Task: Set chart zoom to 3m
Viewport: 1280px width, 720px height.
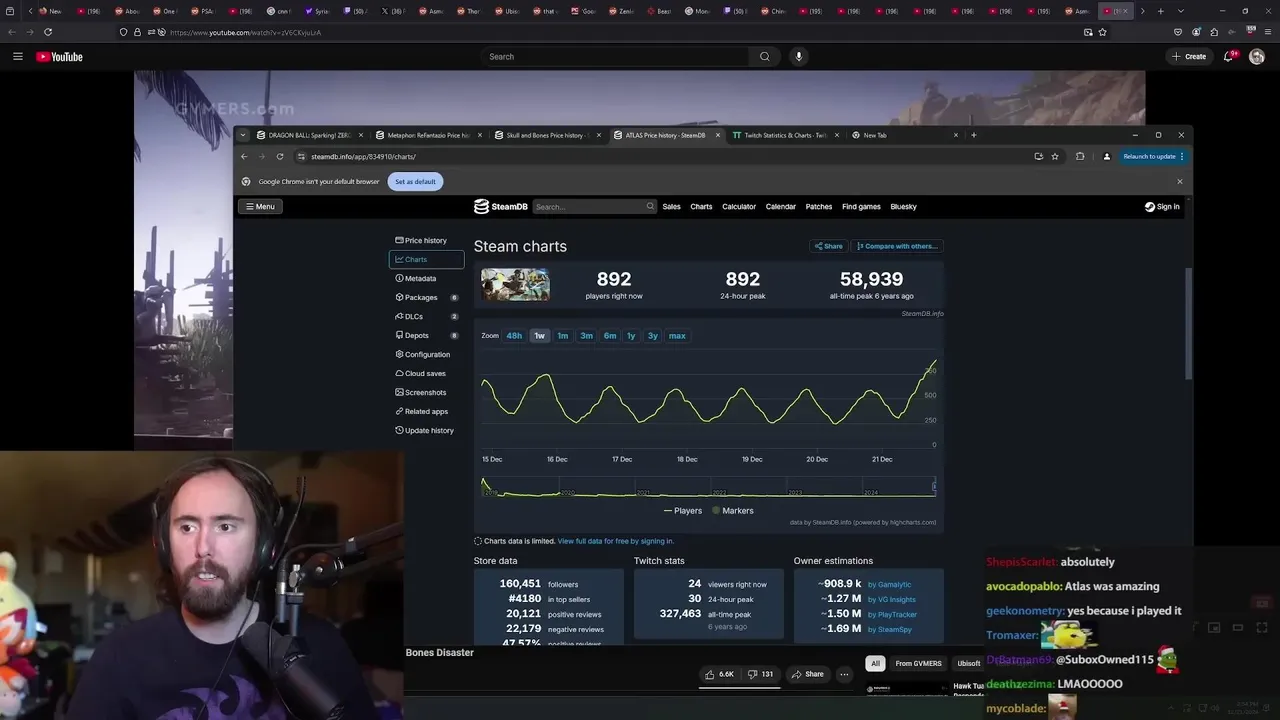Action: coord(586,336)
